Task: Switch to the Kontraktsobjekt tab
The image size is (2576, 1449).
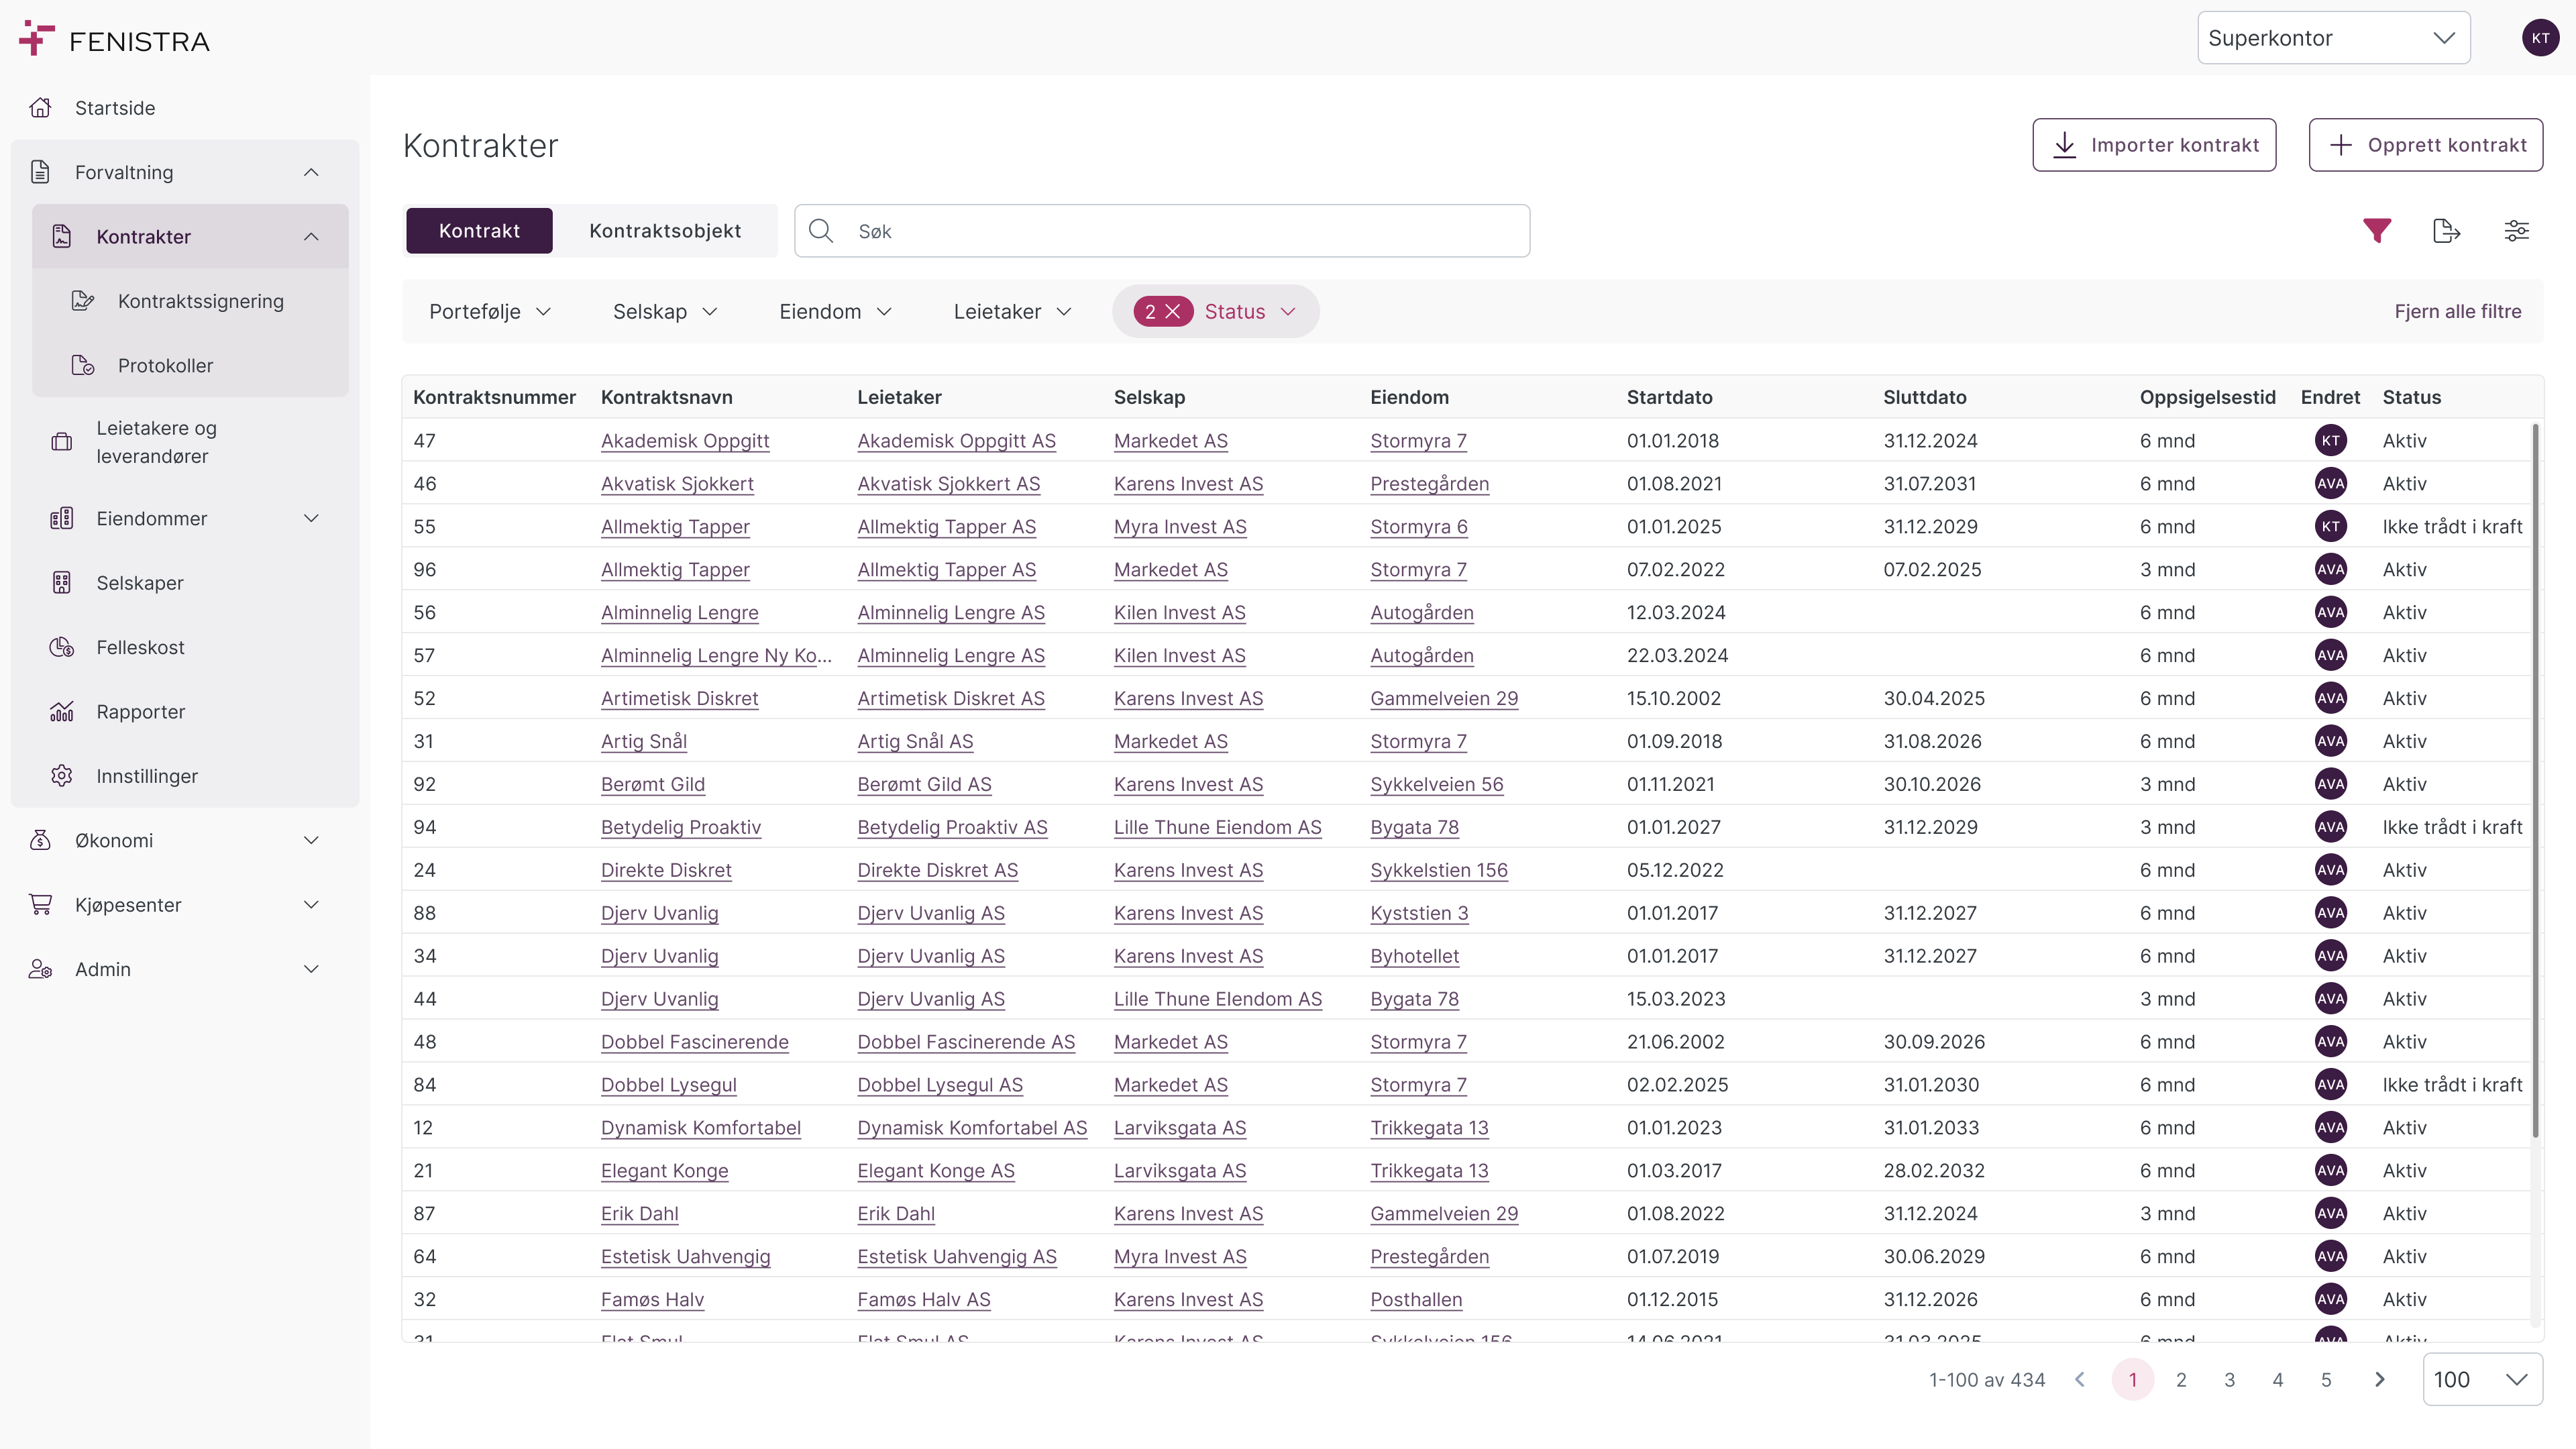Action: tap(665, 231)
